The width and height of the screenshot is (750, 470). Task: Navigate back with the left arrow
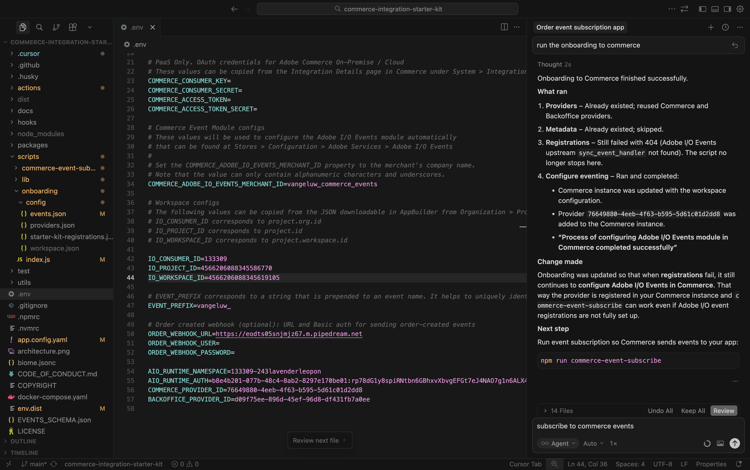tap(234, 9)
